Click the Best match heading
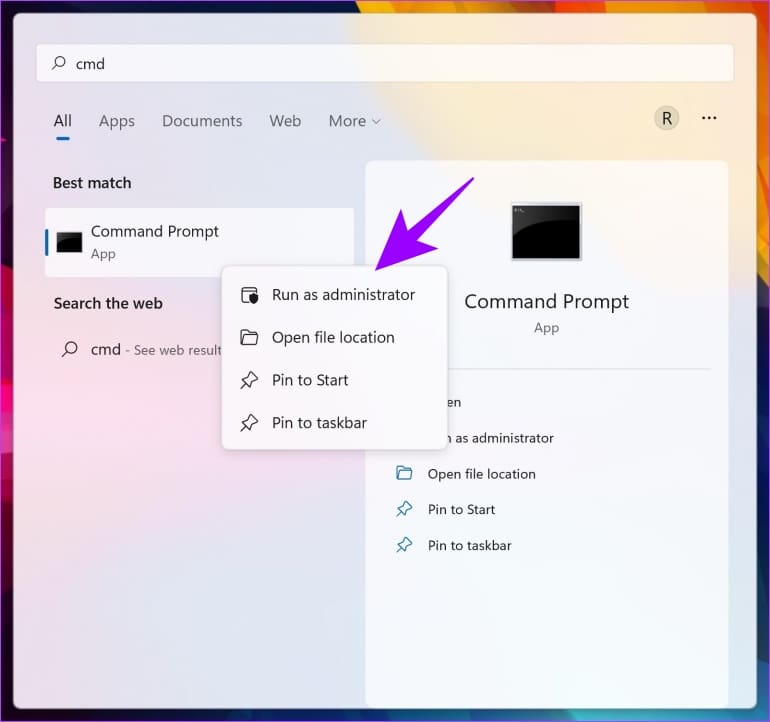 point(92,183)
